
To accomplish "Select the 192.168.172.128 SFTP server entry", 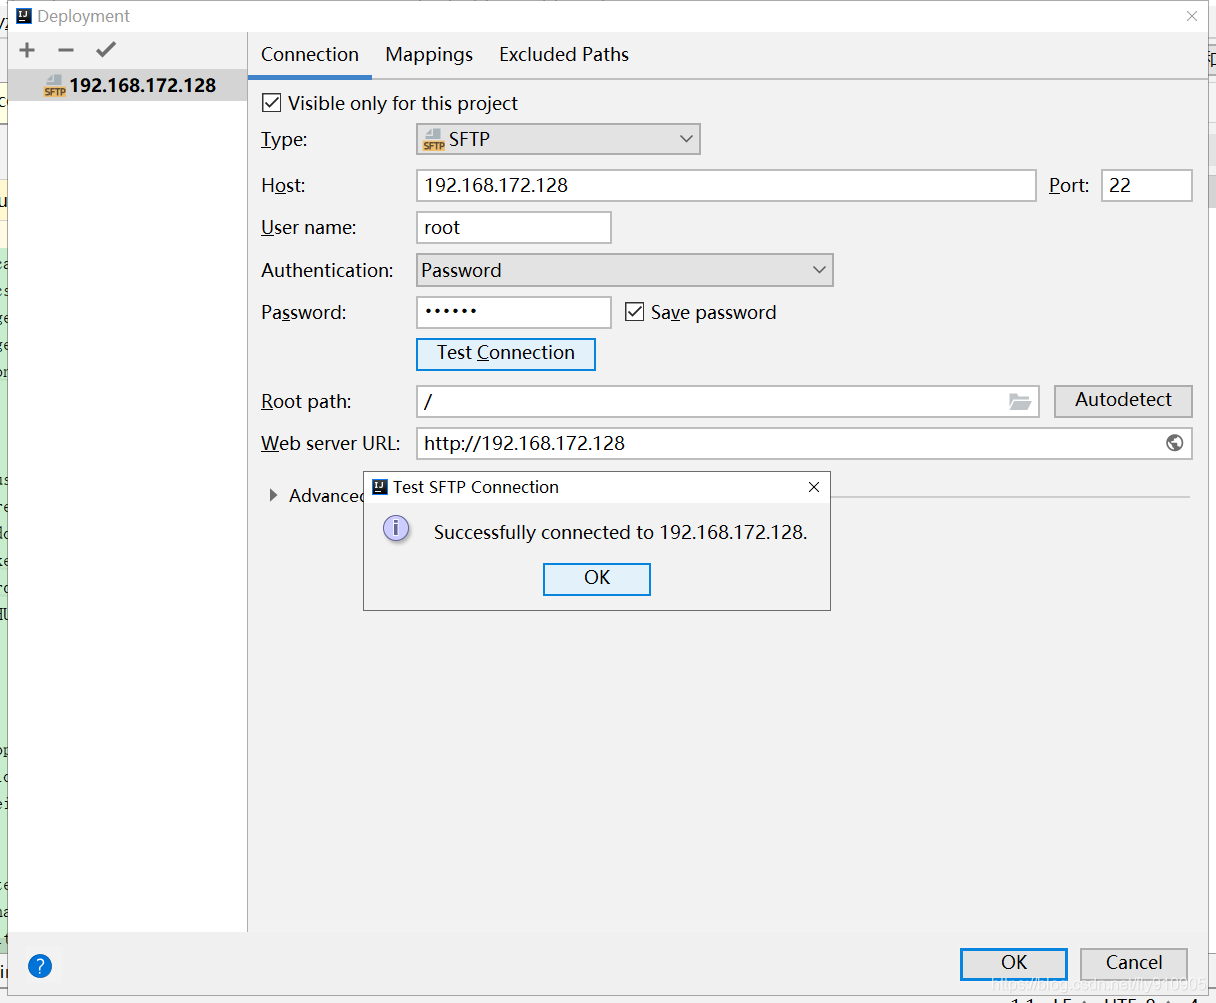I will 130,86.
